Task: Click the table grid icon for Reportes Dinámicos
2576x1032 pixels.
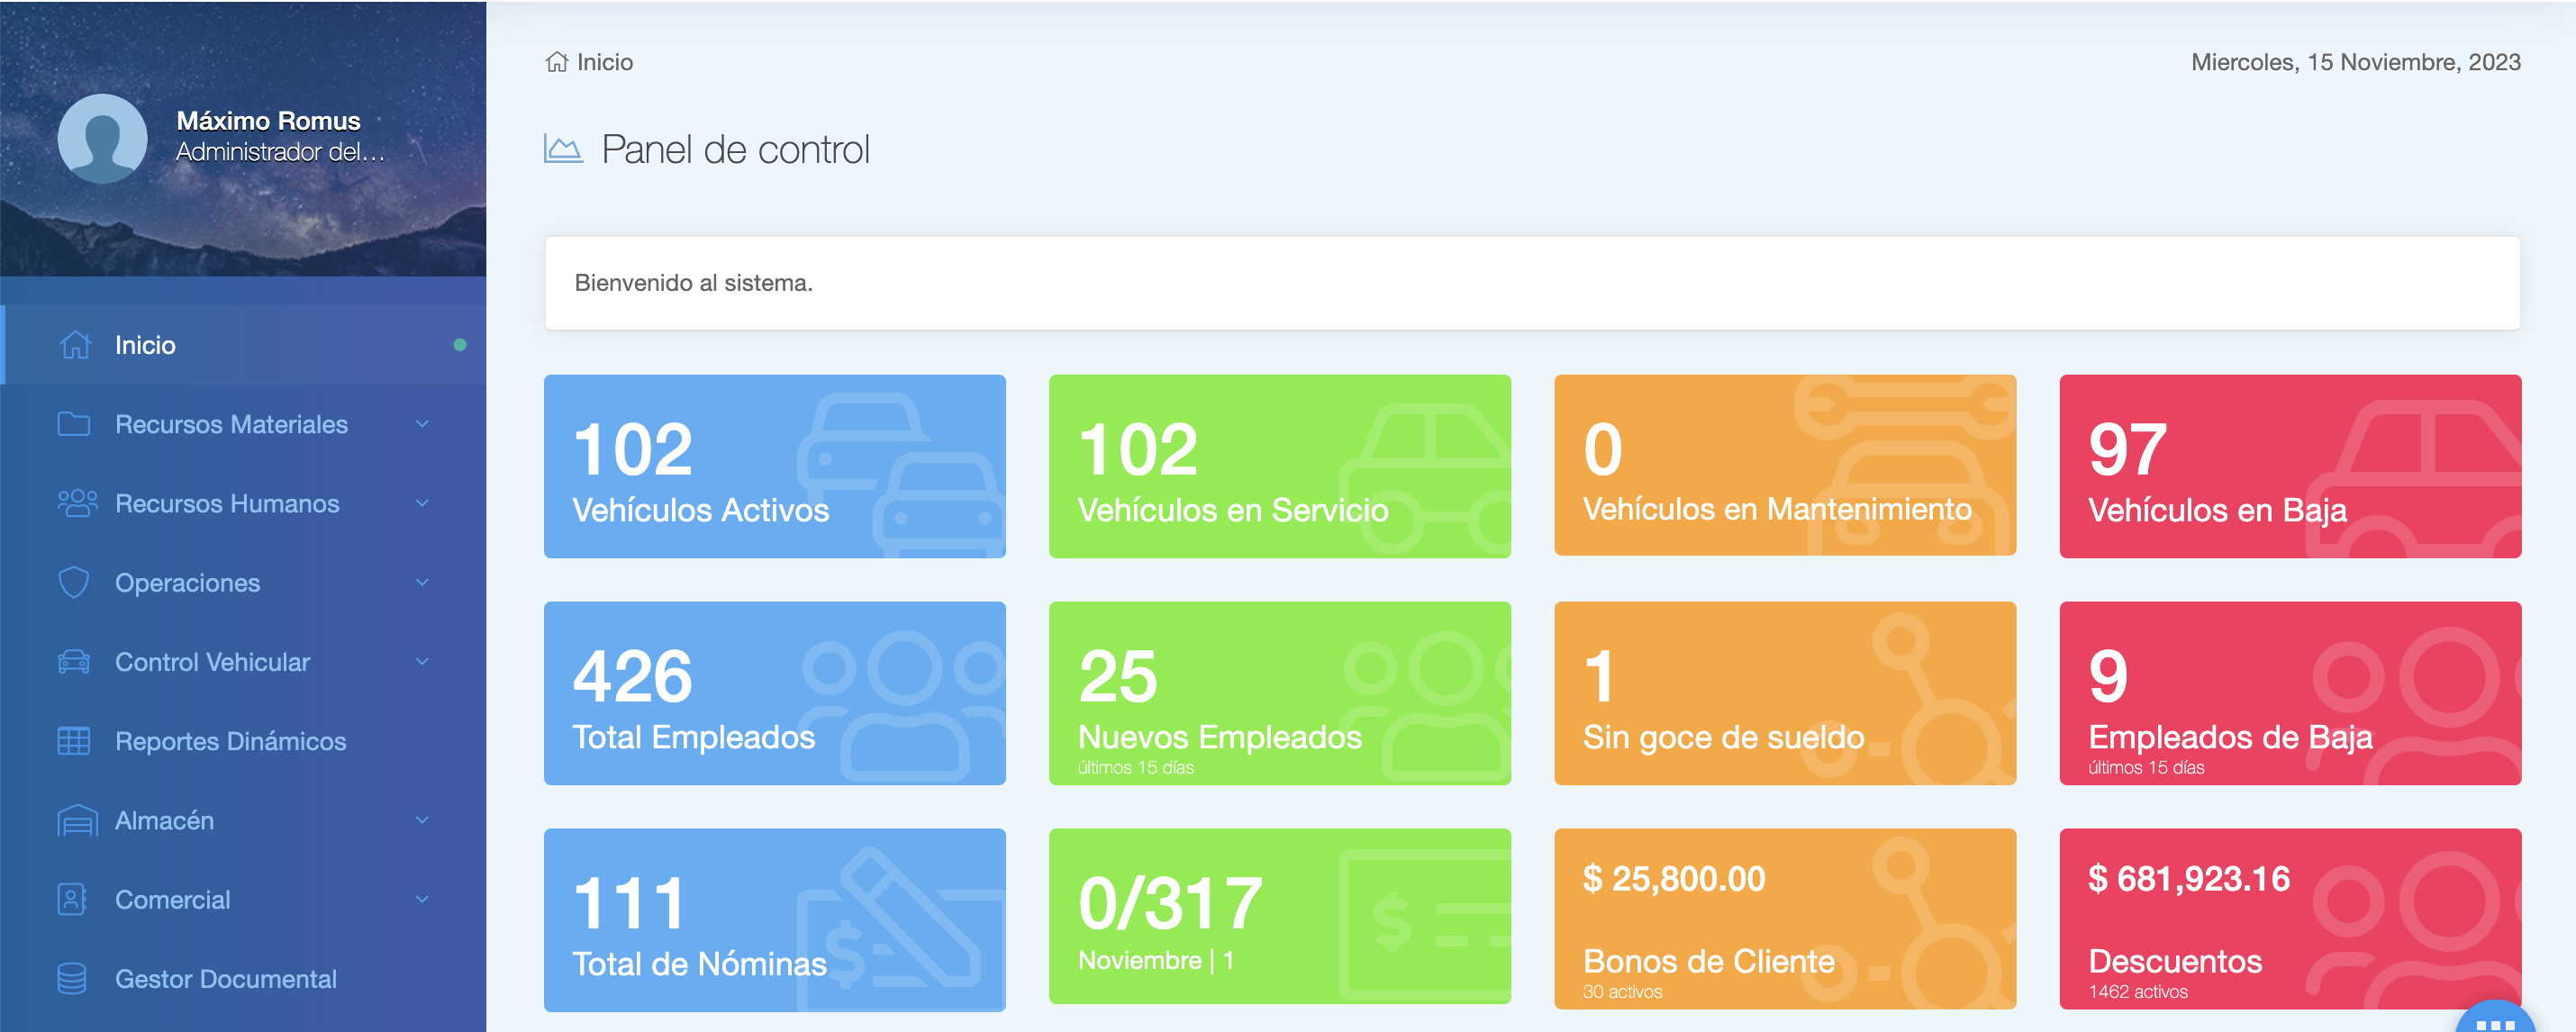Action: [x=74, y=741]
